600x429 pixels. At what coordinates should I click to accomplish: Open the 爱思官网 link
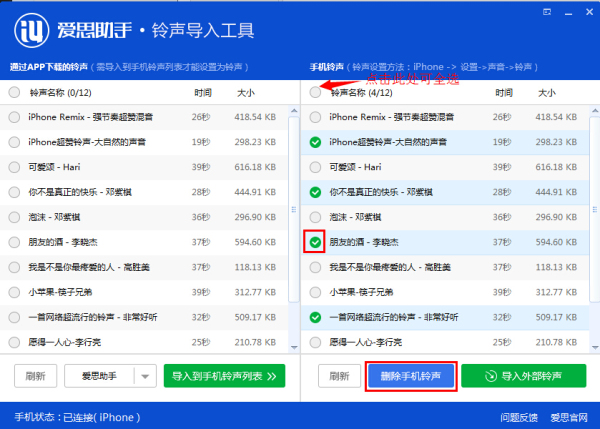click(568, 416)
